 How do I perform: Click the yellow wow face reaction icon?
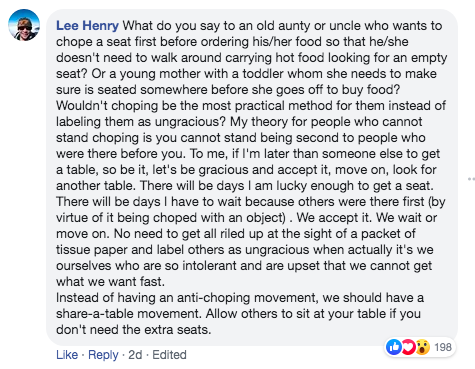click(423, 347)
